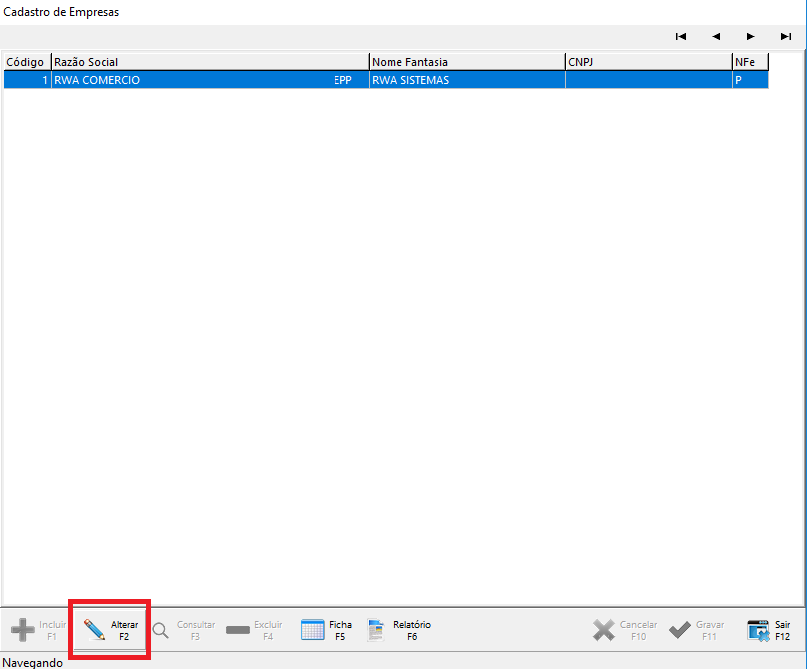This screenshot has width=807, height=669.
Task: Jump to last record arrow
Action: tap(785, 37)
